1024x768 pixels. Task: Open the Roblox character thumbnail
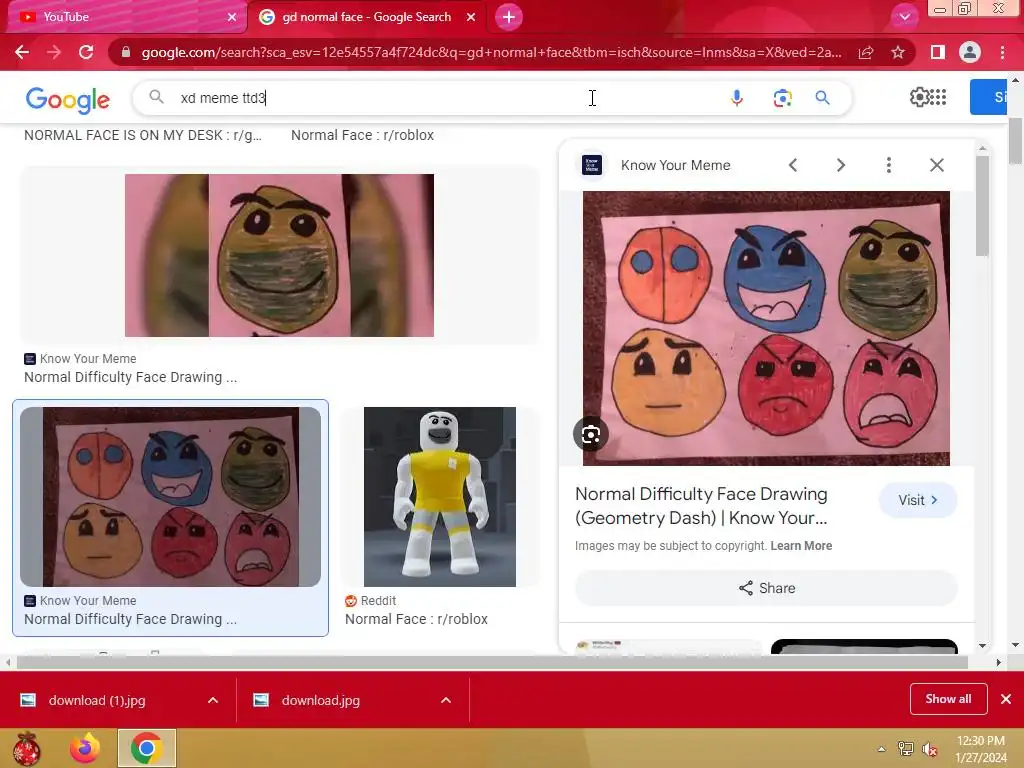440,497
